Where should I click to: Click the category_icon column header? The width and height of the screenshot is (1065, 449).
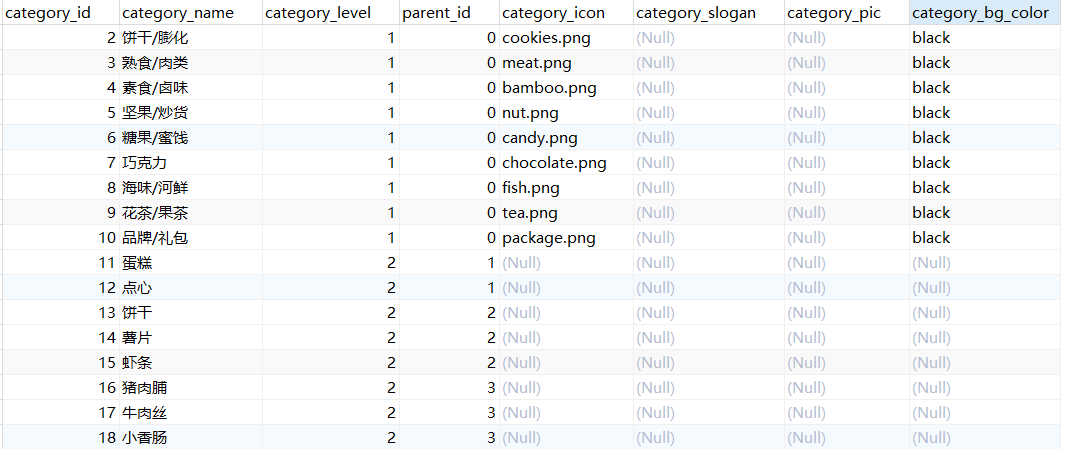pyautogui.click(x=566, y=12)
